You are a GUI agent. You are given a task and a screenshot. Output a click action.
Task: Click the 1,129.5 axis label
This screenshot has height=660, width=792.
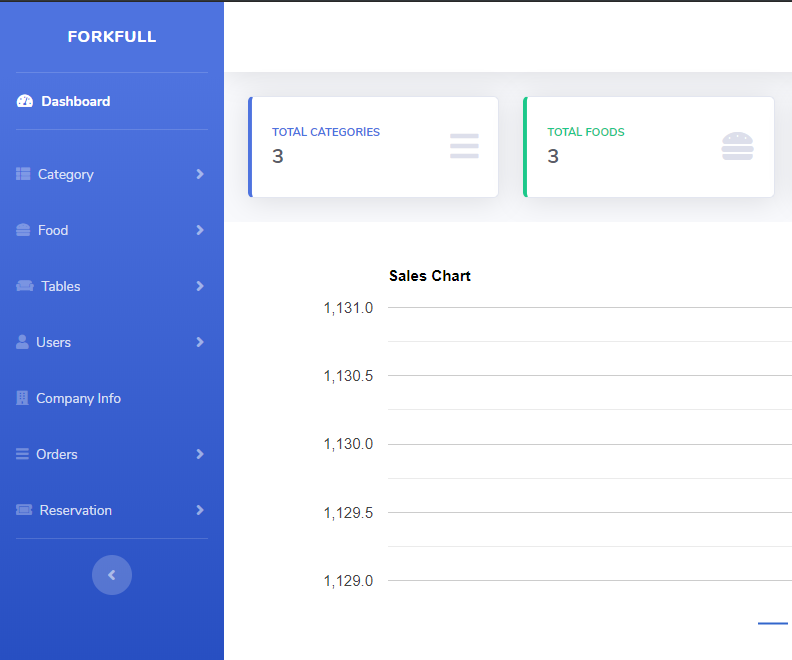coord(348,513)
